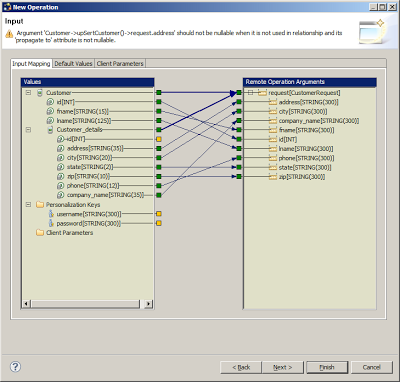Click the company_name[STRING(300)] argument icon
The width and height of the screenshot is (400, 382).
273,121
